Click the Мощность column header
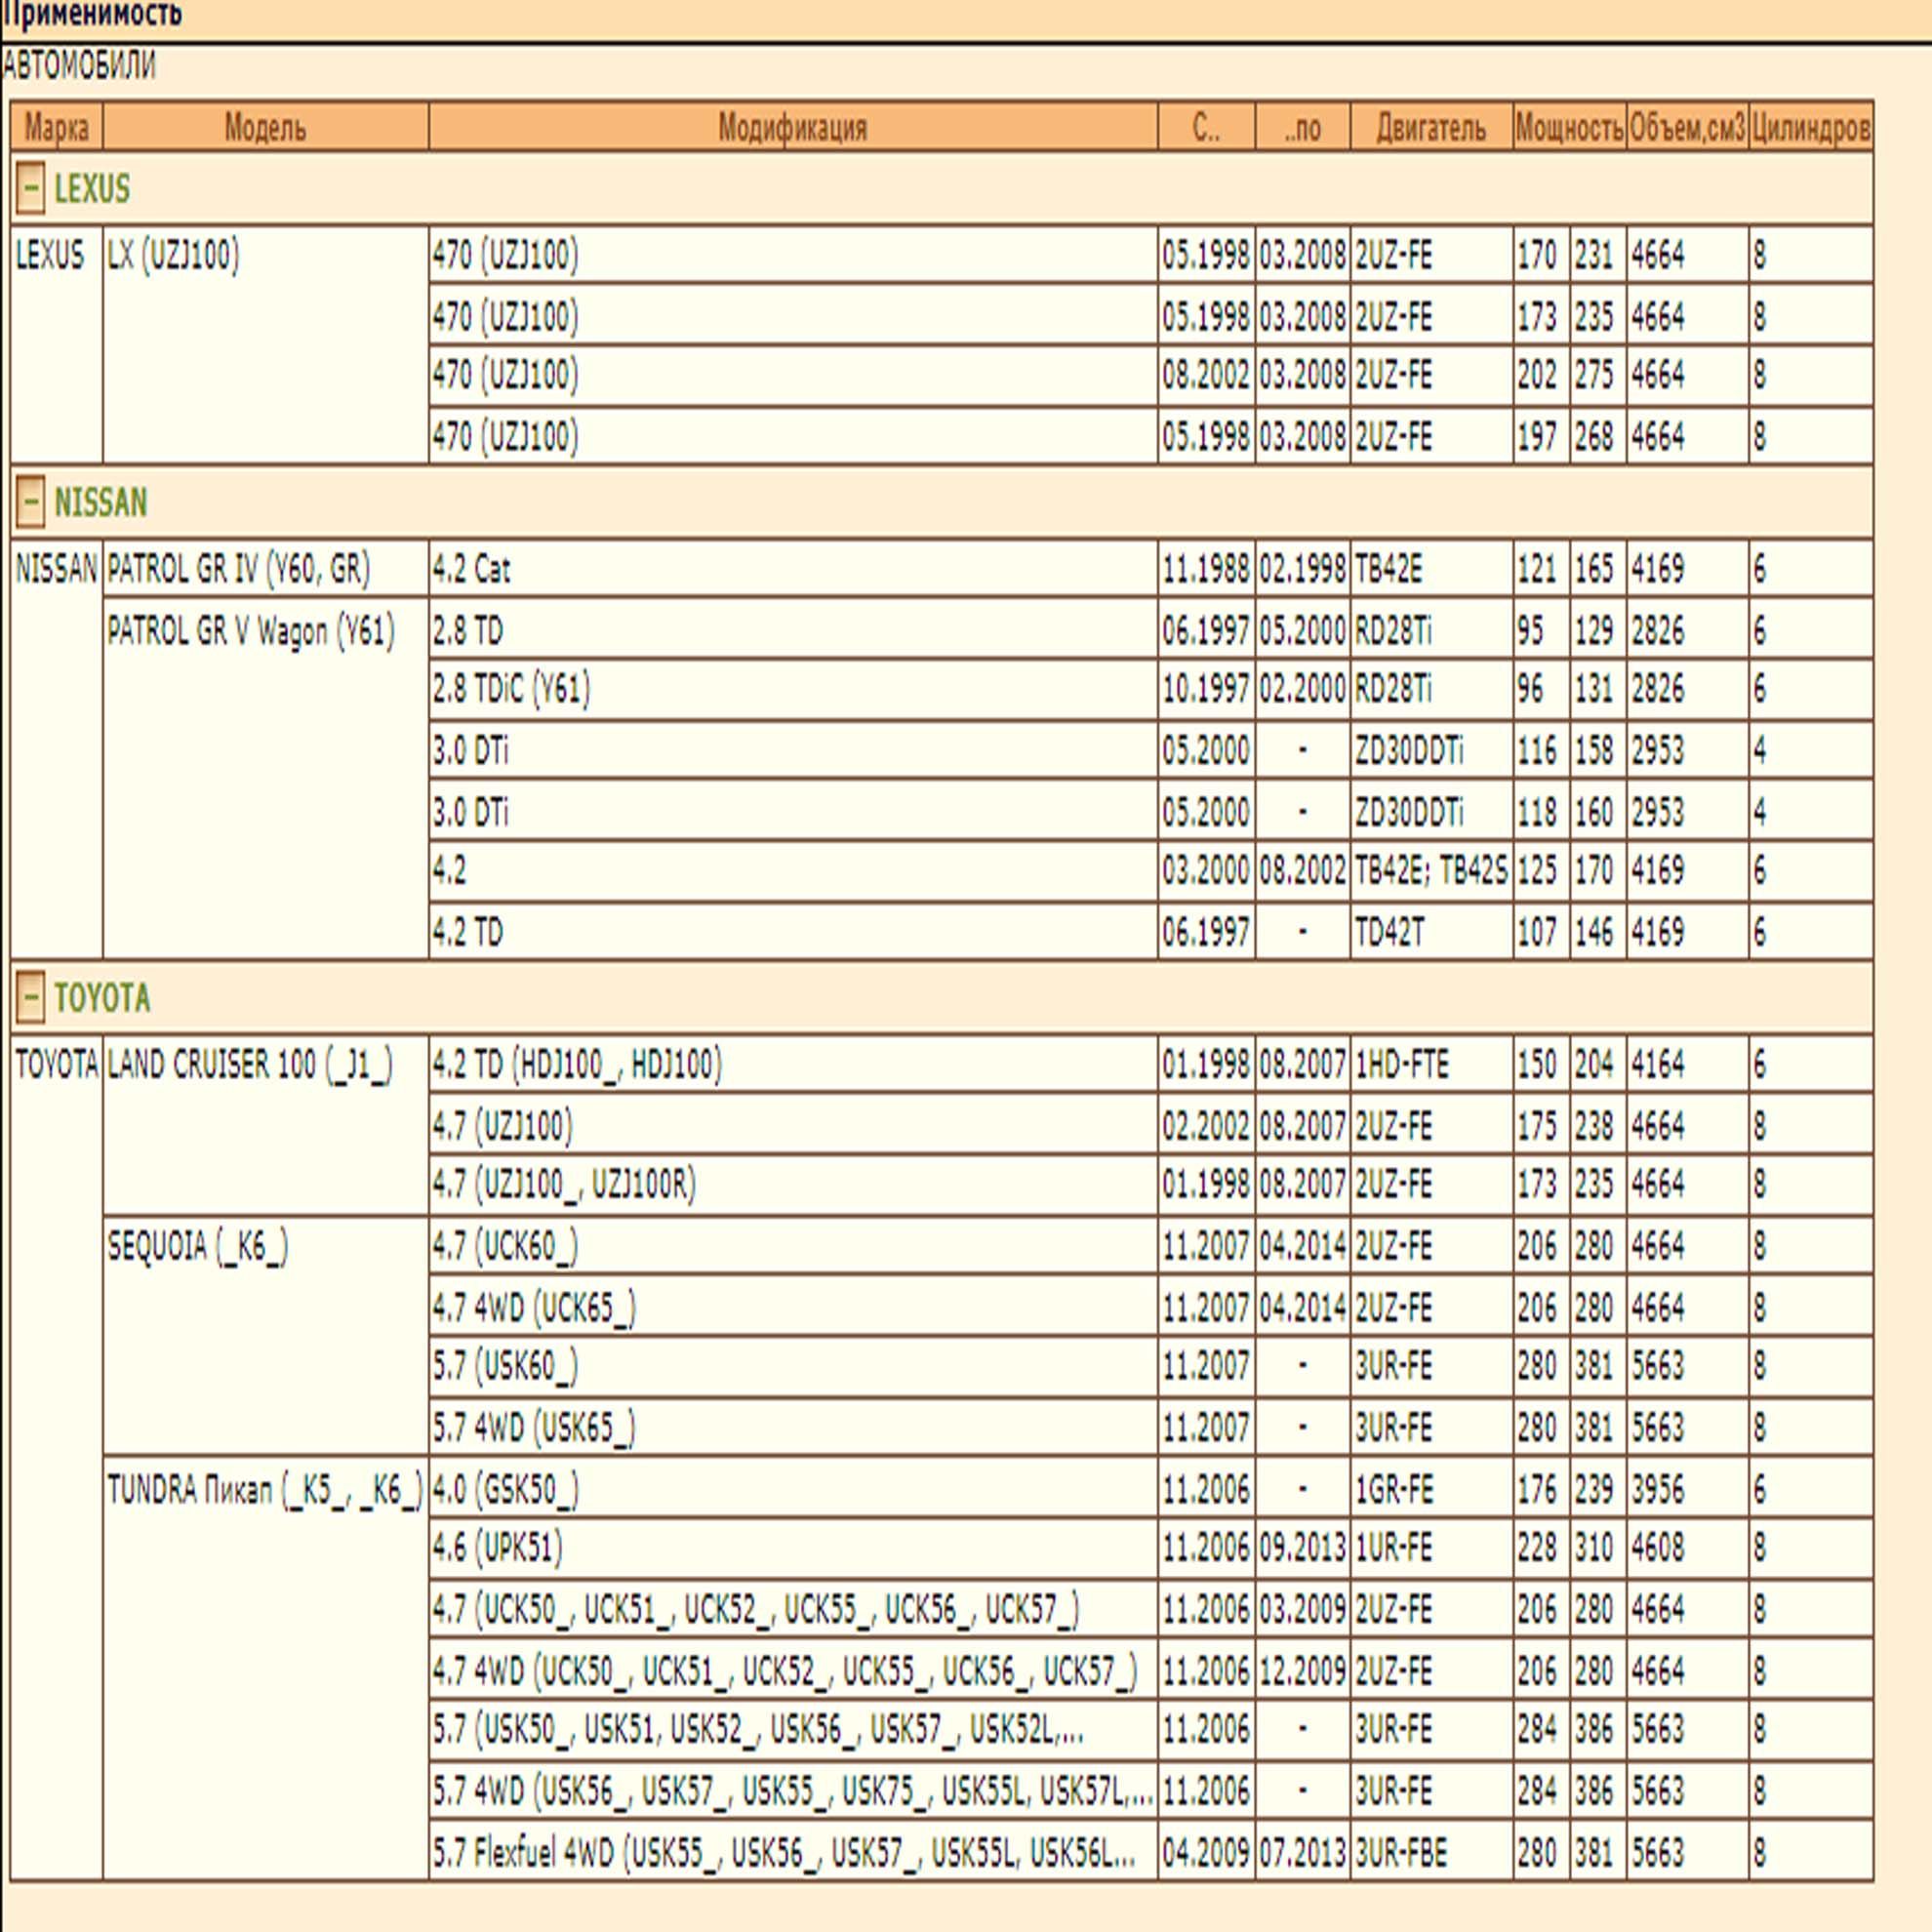 point(1569,127)
